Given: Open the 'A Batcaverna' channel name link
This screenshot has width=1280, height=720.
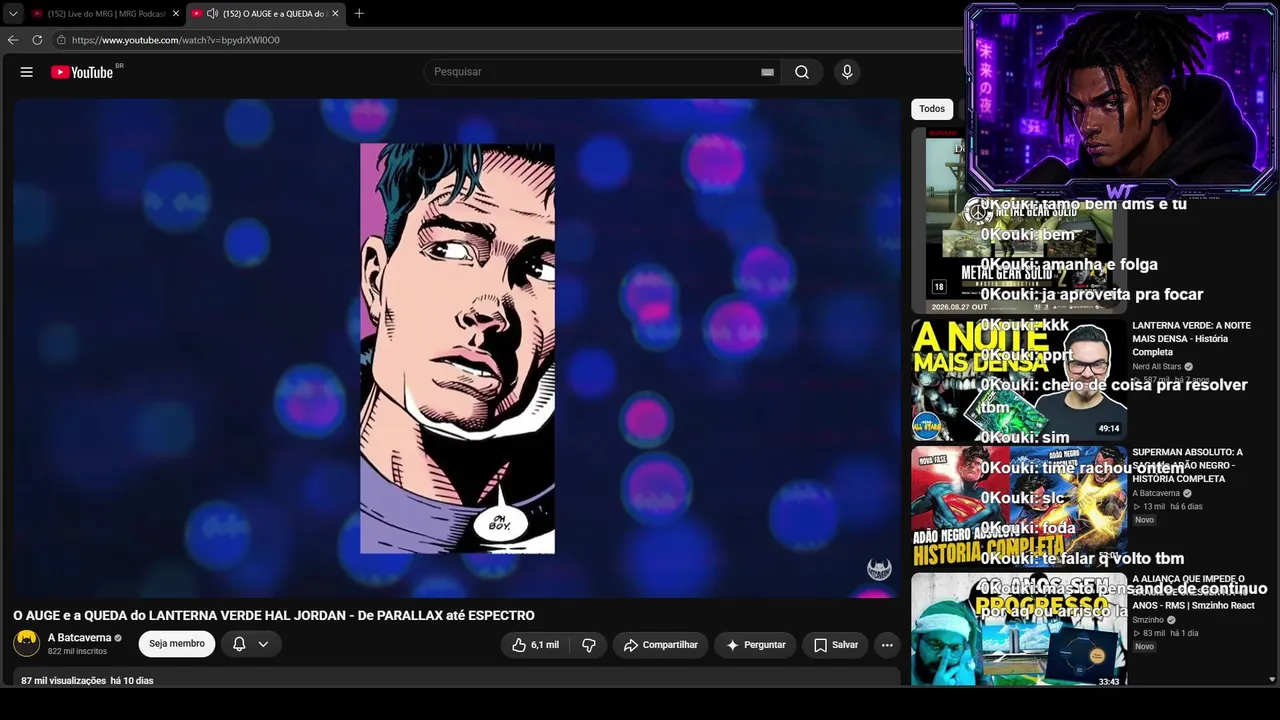Looking at the screenshot, I should [x=79, y=638].
